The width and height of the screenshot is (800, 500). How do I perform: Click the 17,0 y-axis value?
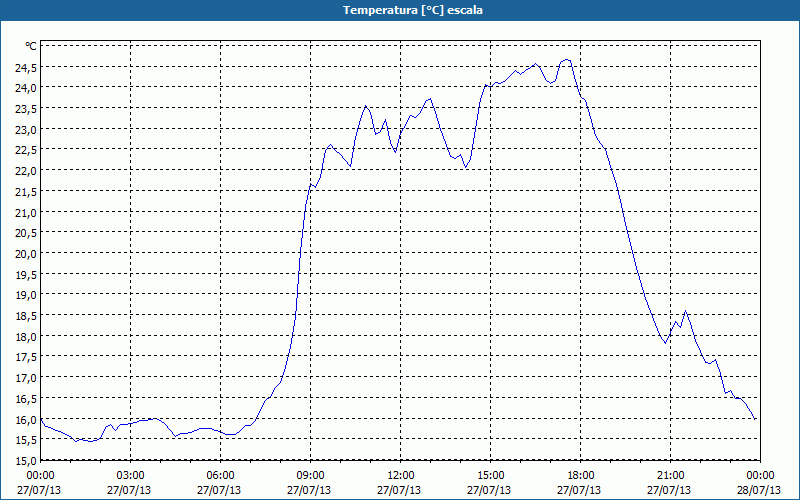26,378
